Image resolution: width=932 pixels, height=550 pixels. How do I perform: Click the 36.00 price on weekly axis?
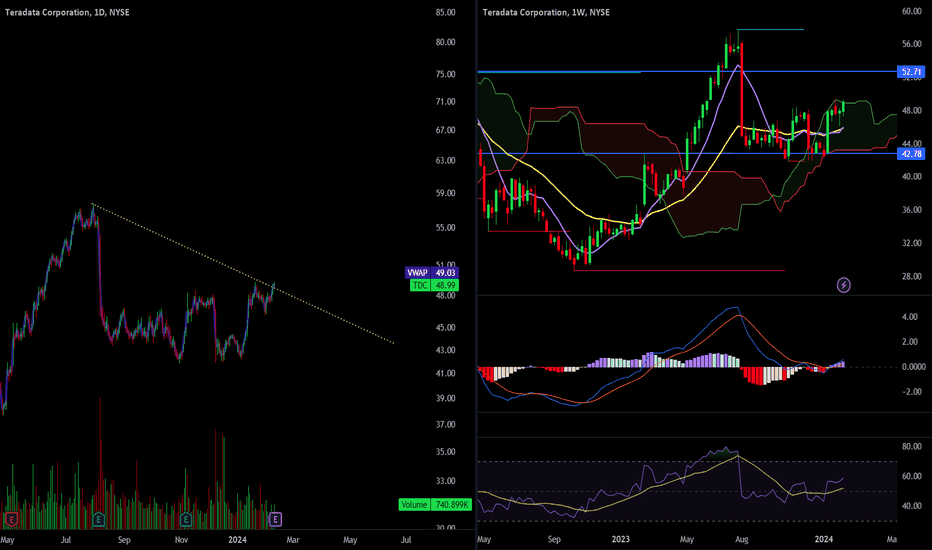912,210
